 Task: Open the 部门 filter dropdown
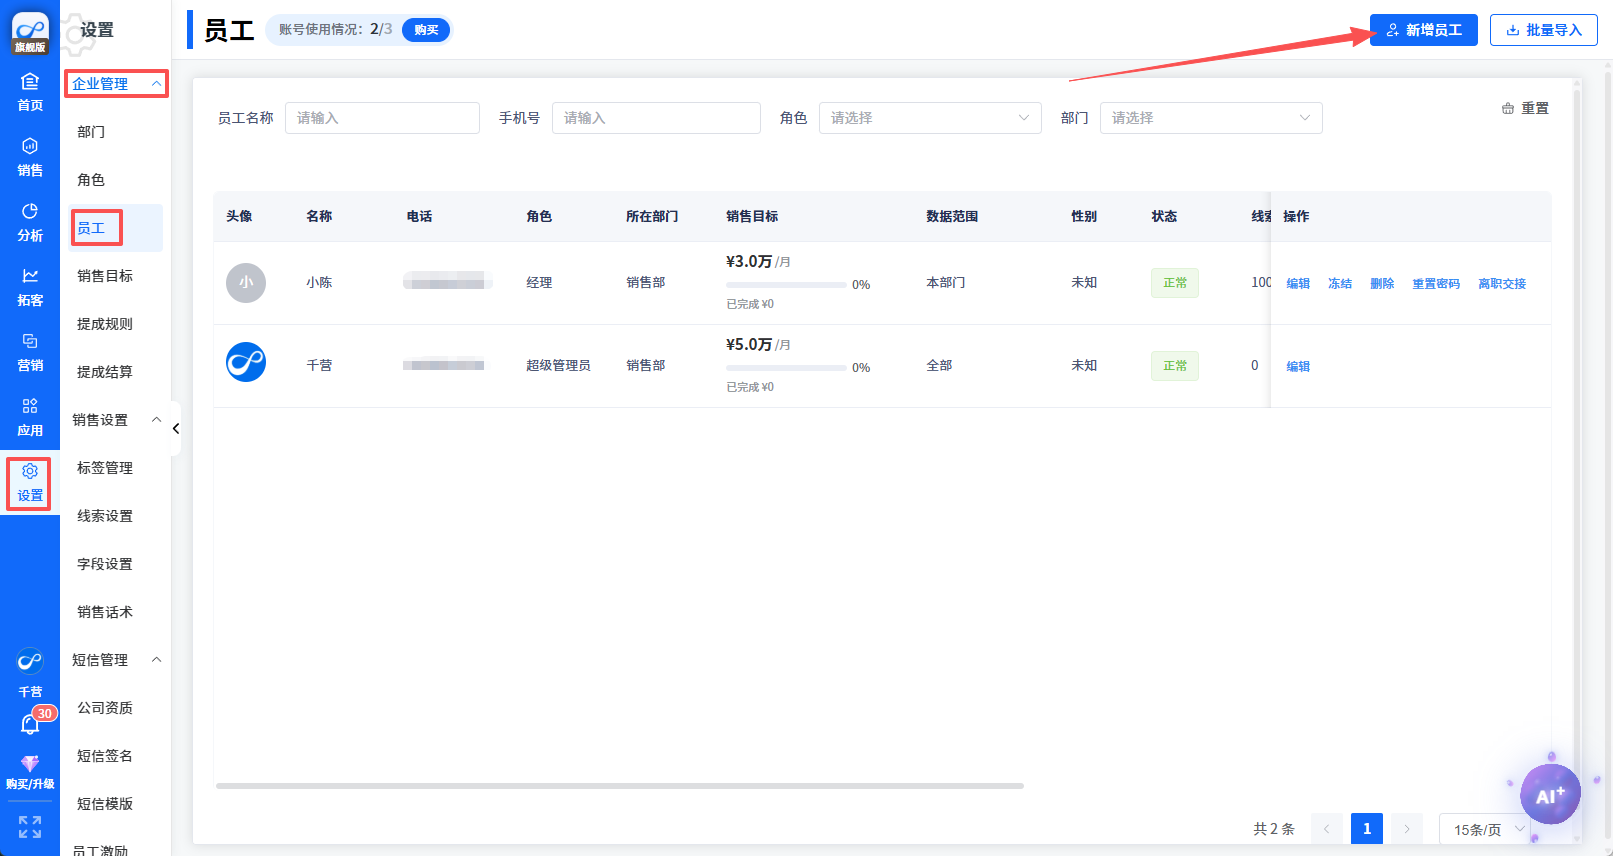tap(1210, 118)
